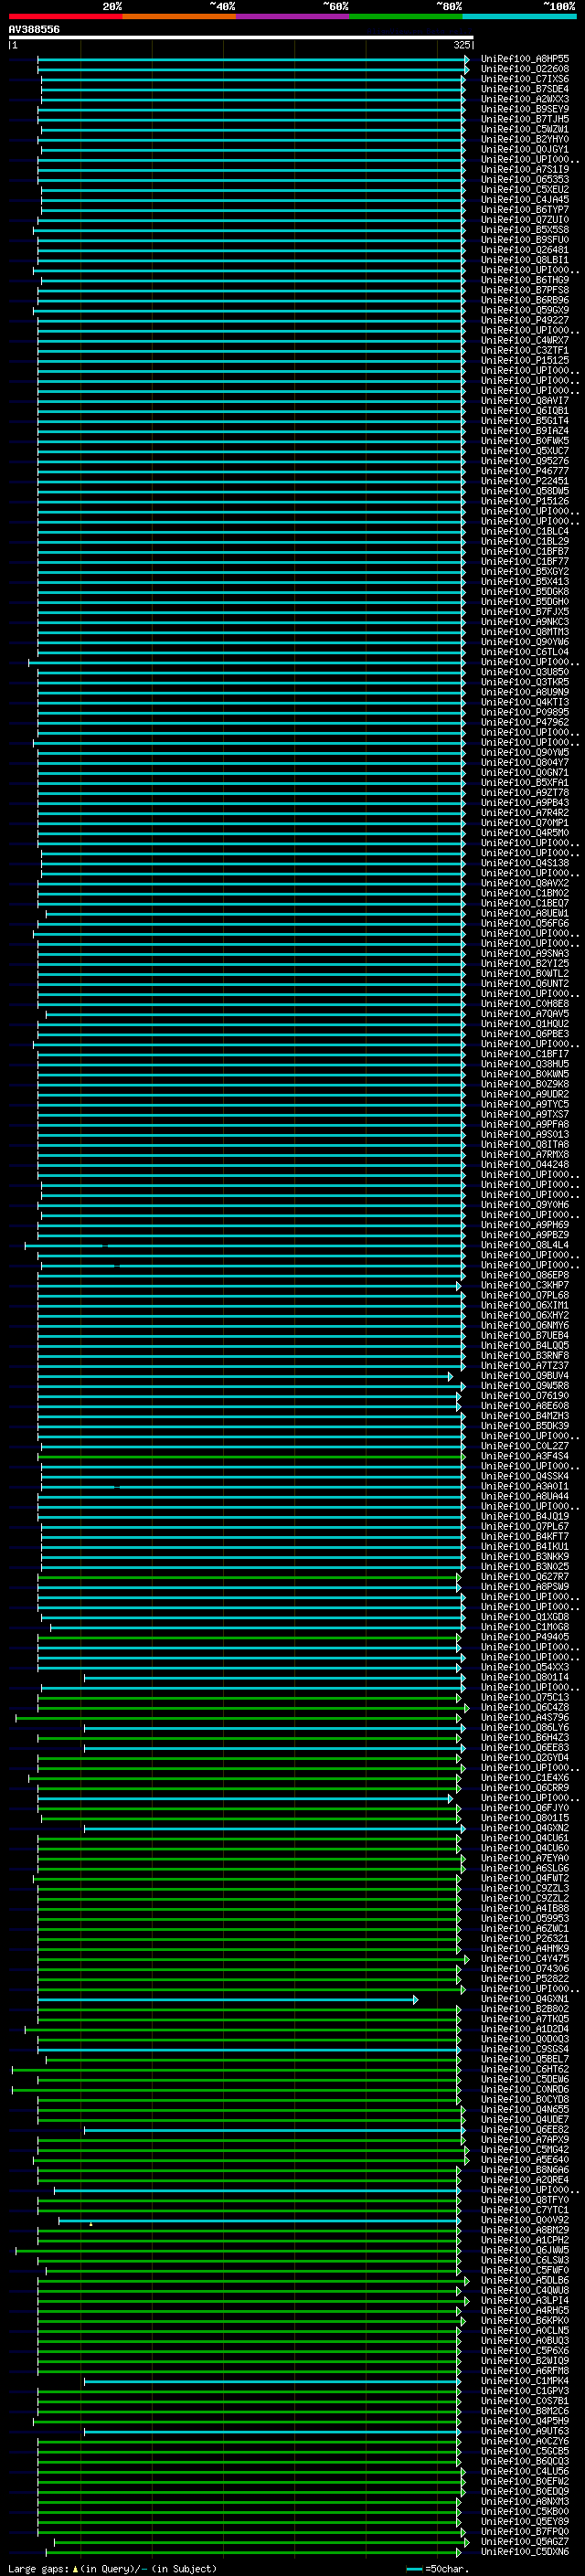Select the UniRef100_P15125 label
Viewport: 585px width, 2576px height.
[524, 360]
